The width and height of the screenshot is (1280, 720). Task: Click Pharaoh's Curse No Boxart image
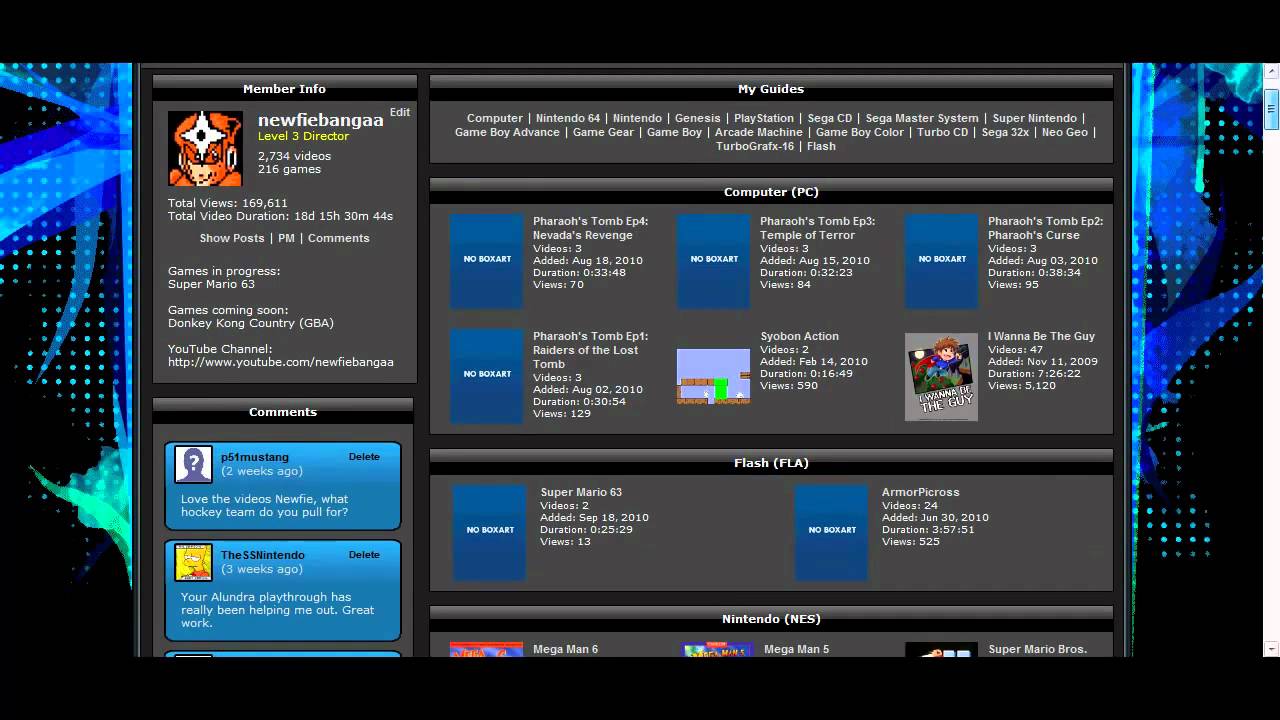pos(941,260)
